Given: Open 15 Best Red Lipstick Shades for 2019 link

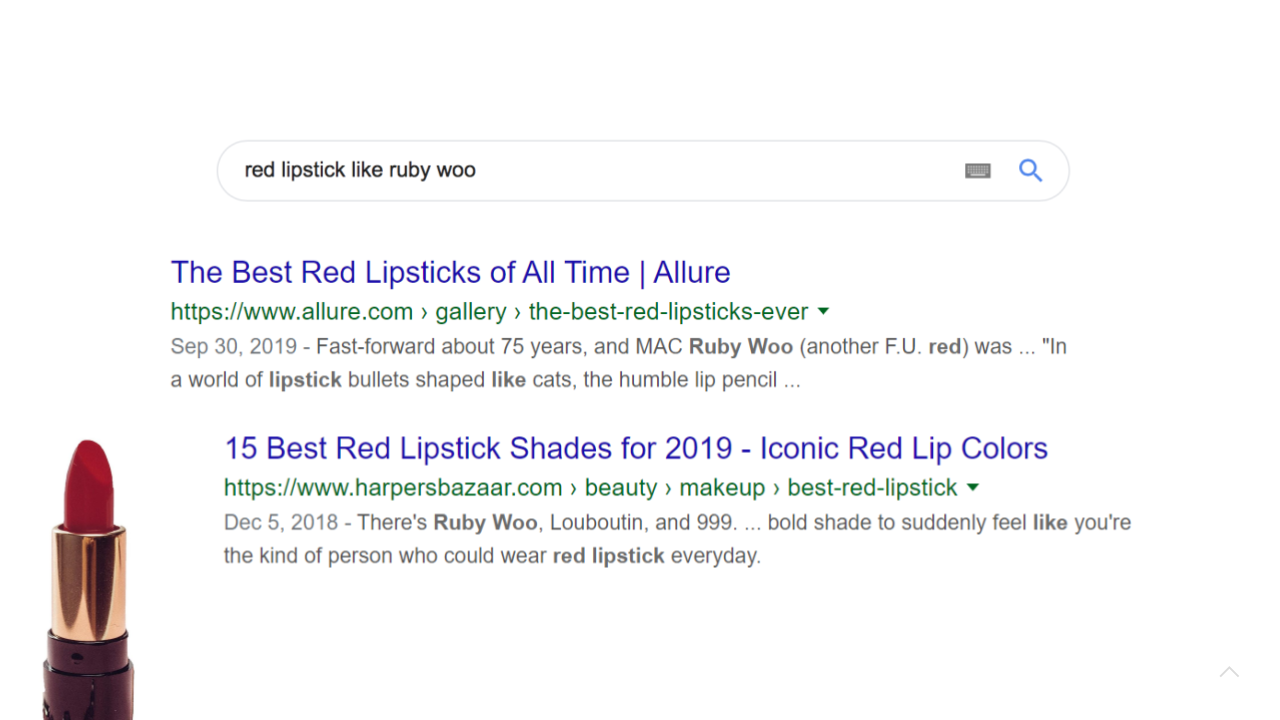Looking at the screenshot, I should pyautogui.click(x=636, y=448).
